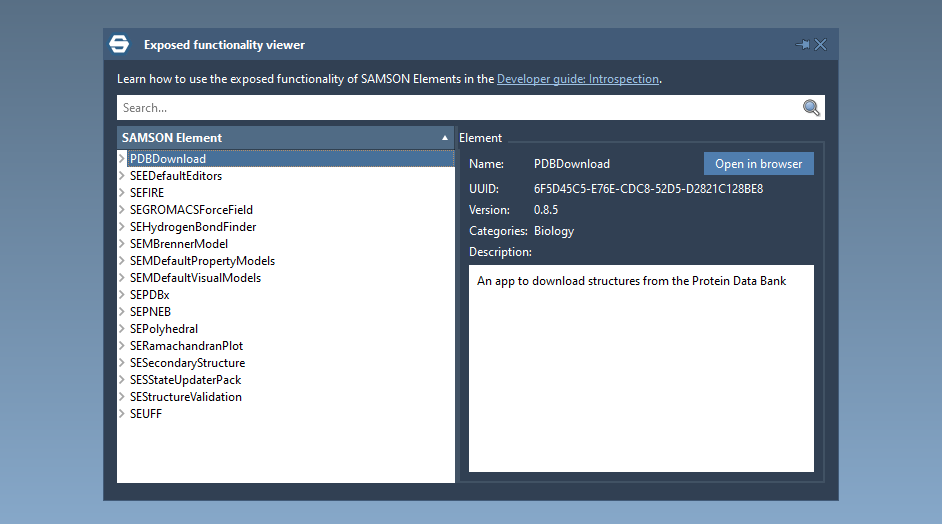Click the pin icon in title bar
Viewport: 942px width, 524px height.
802,45
